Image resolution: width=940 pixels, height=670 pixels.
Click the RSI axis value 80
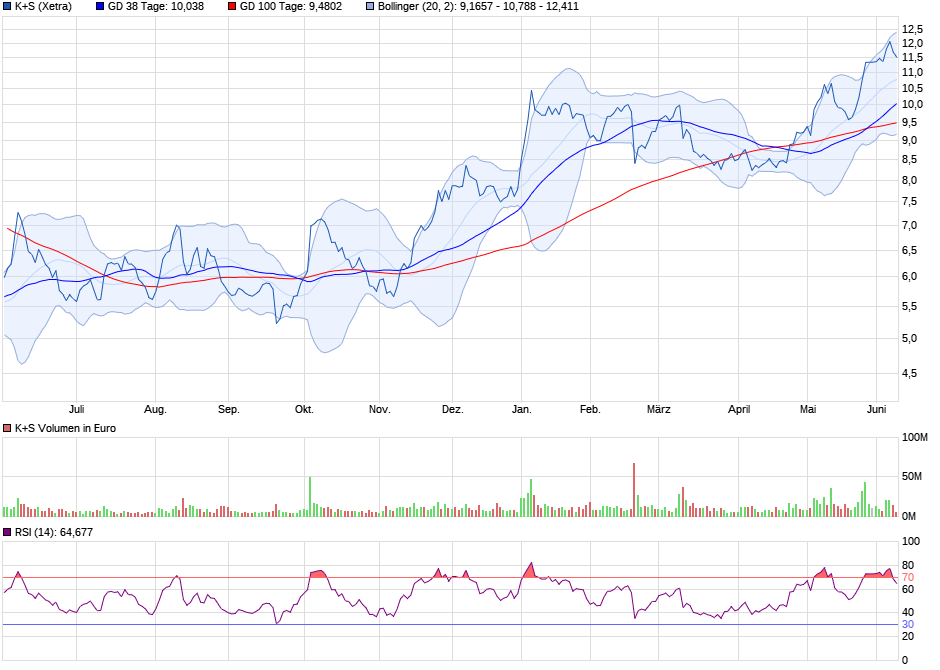click(x=908, y=565)
